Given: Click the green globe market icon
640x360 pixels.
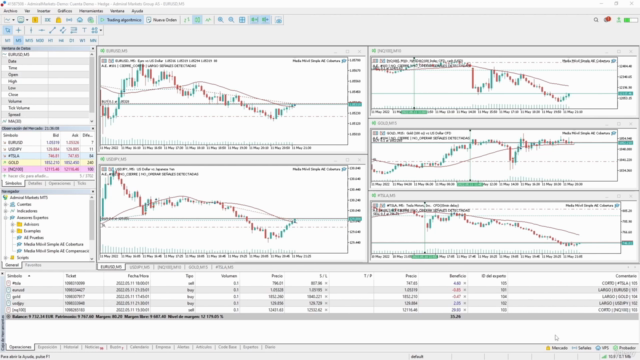Looking at the screenshot, I should (90, 20).
